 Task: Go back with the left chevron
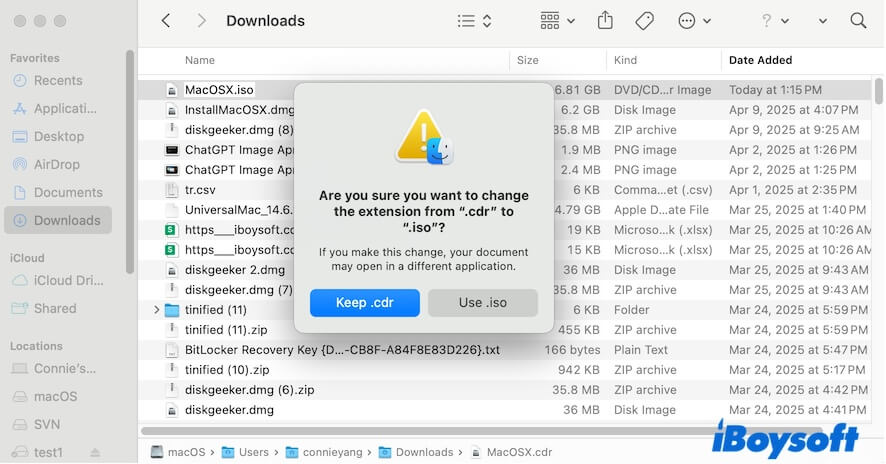coord(166,21)
